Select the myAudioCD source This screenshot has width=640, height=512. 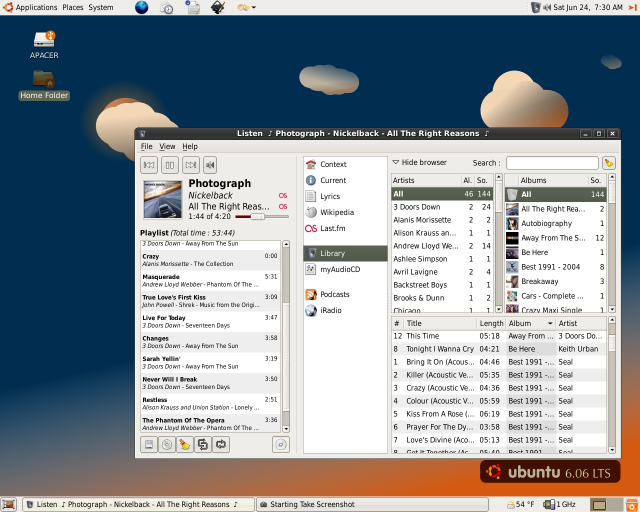(345, 269)
